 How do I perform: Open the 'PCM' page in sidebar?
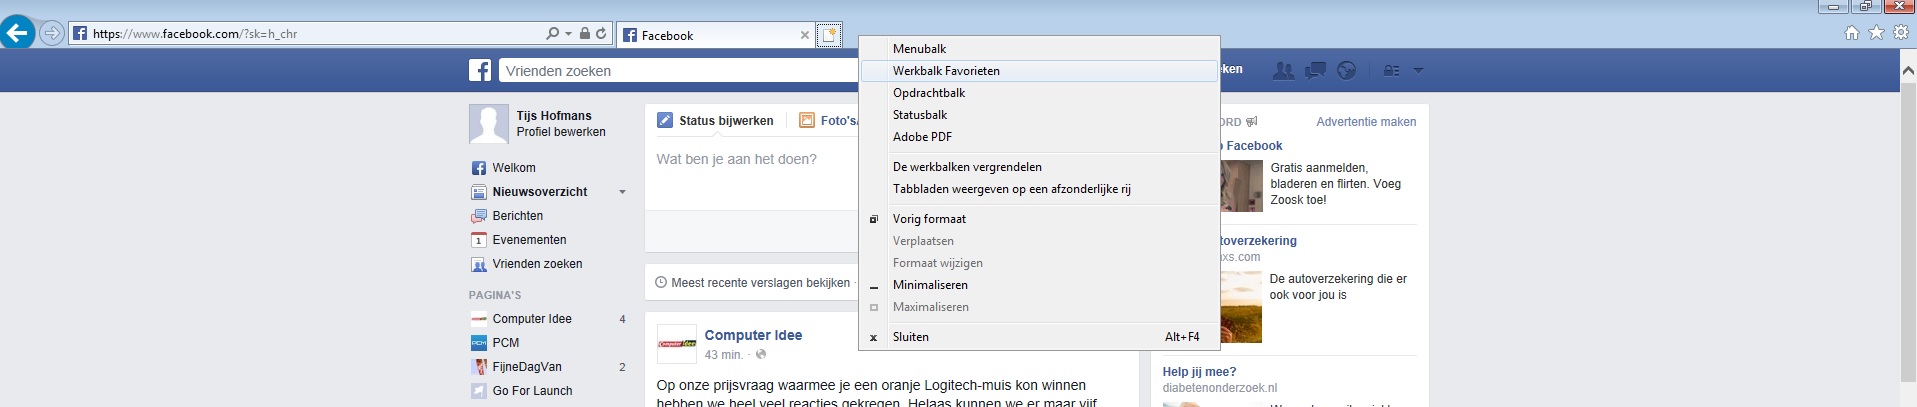pyautogui.click(x=505, y=343)
